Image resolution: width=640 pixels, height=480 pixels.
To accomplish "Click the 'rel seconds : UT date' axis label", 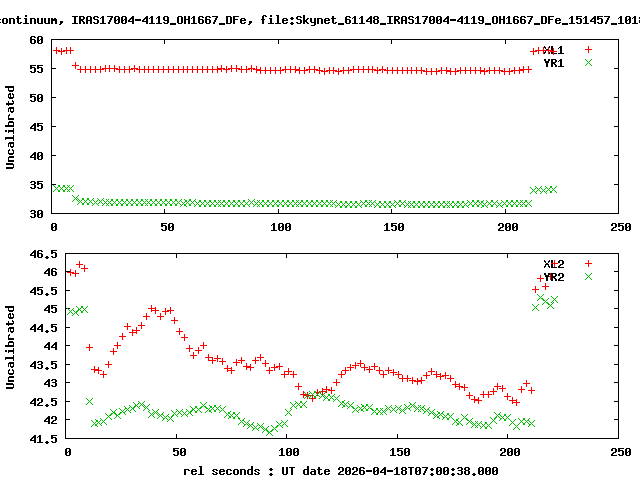I will tap(340, 469).
